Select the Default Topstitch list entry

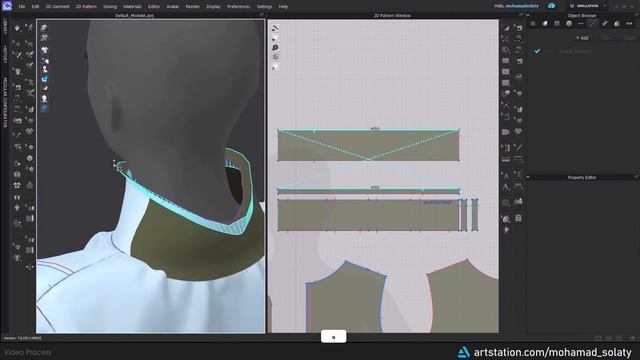(x=576, y=51)
